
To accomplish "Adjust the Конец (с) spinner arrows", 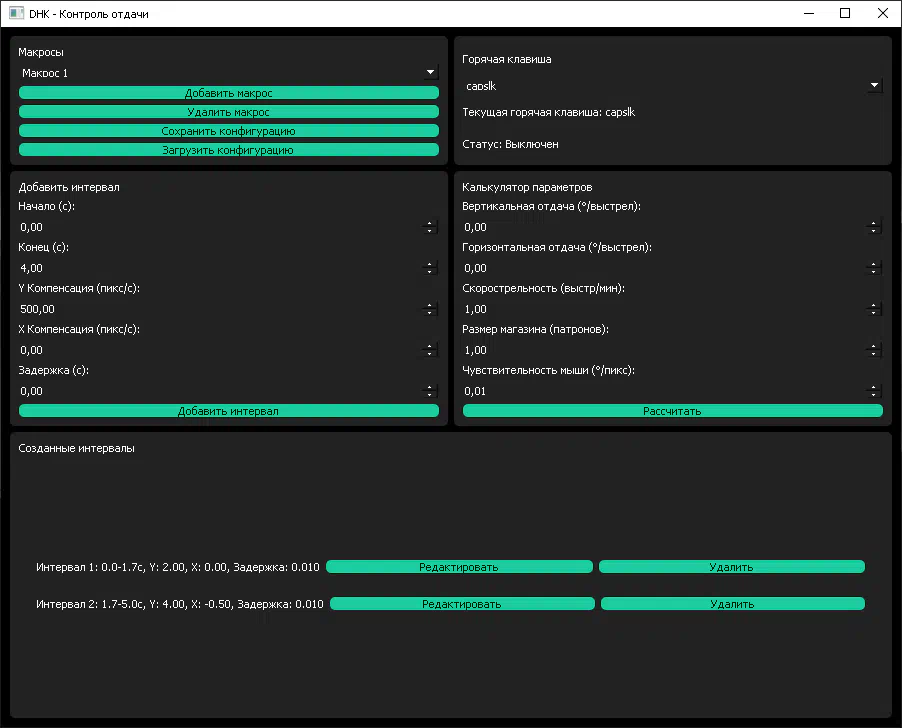I will 430,268.
